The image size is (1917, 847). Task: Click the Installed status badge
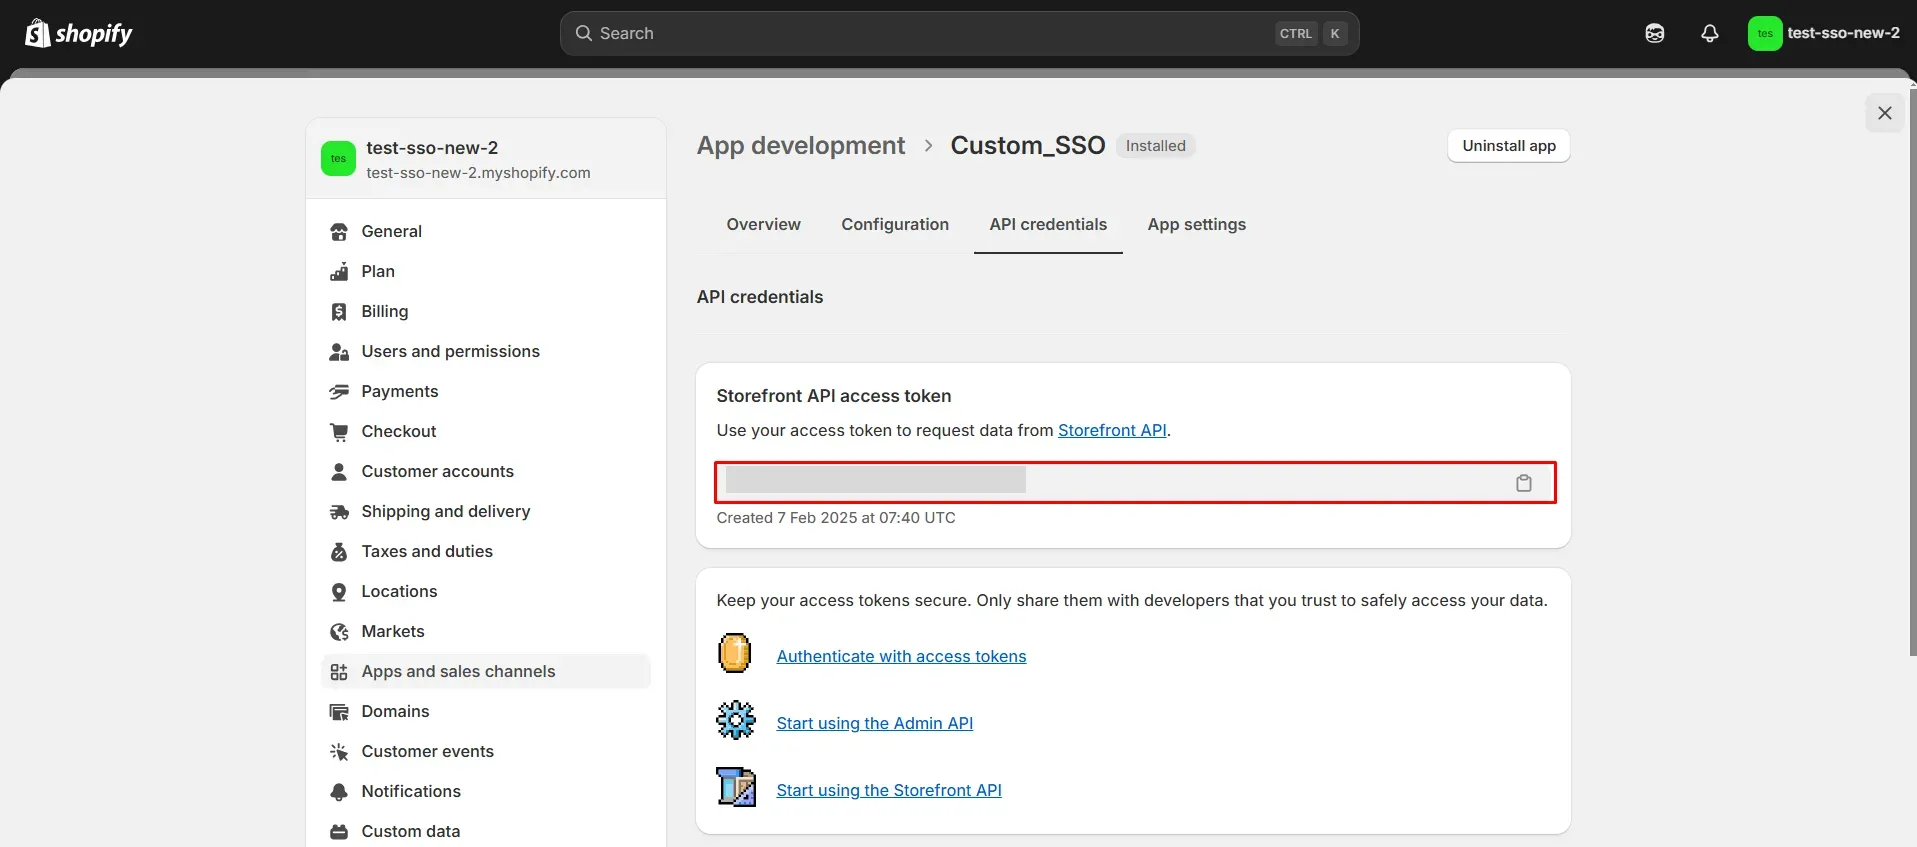[x=1155, y=146]
